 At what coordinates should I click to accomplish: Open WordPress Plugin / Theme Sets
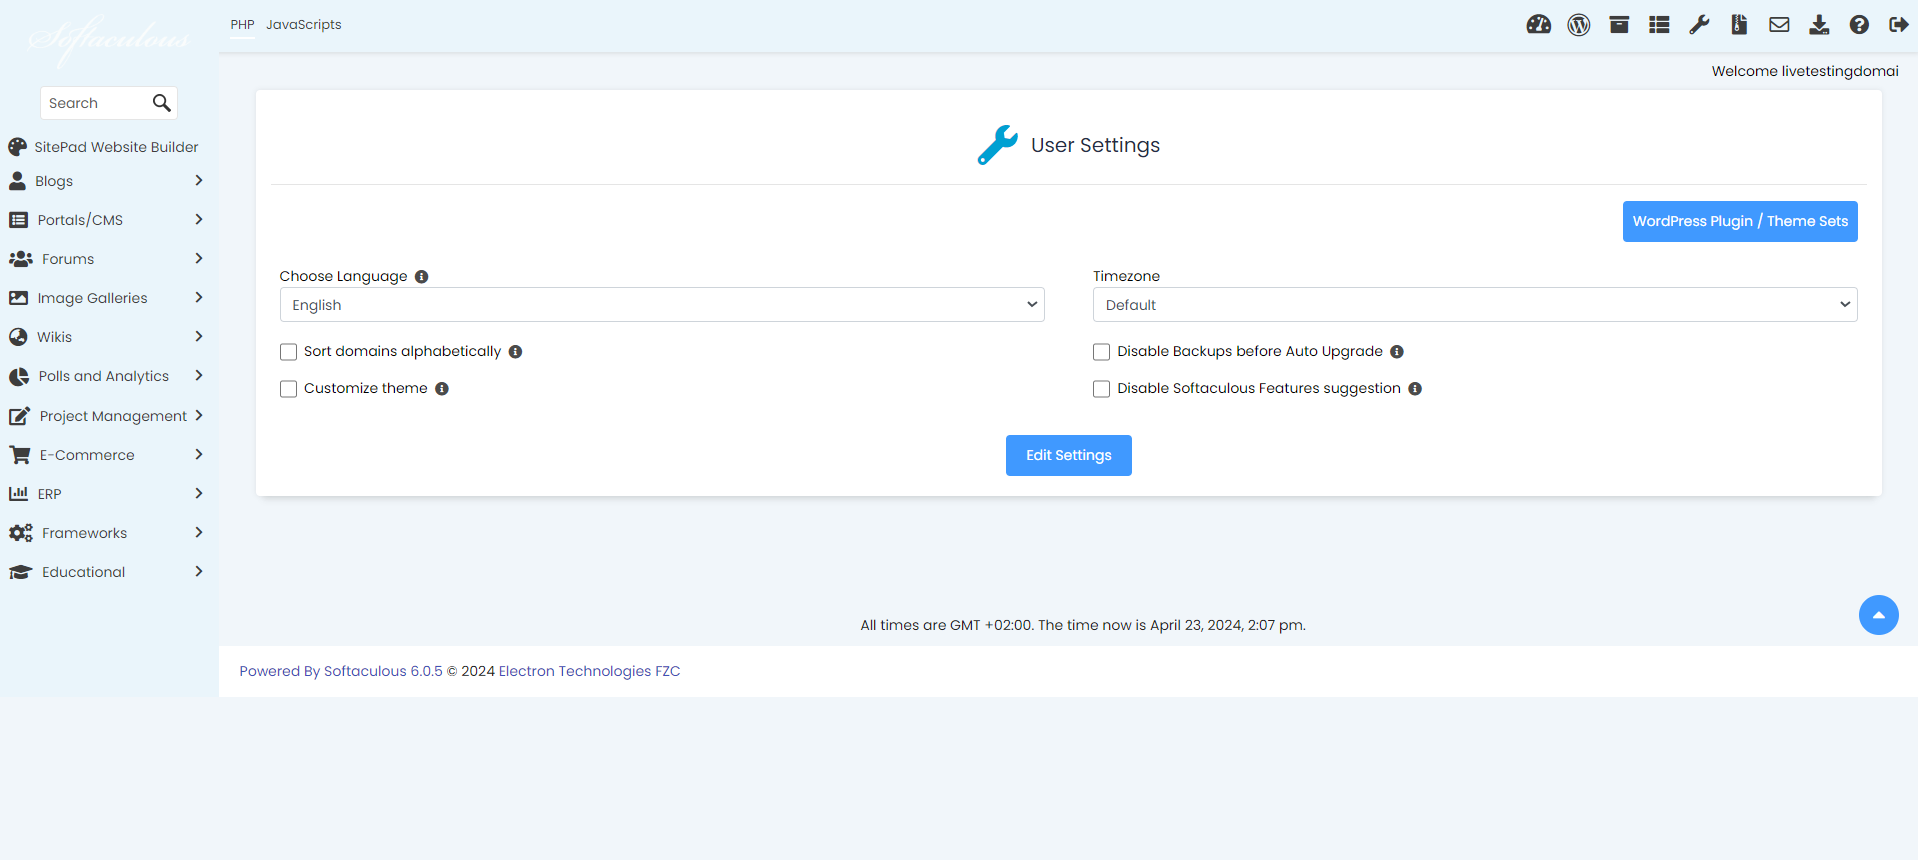(1740, 221)
